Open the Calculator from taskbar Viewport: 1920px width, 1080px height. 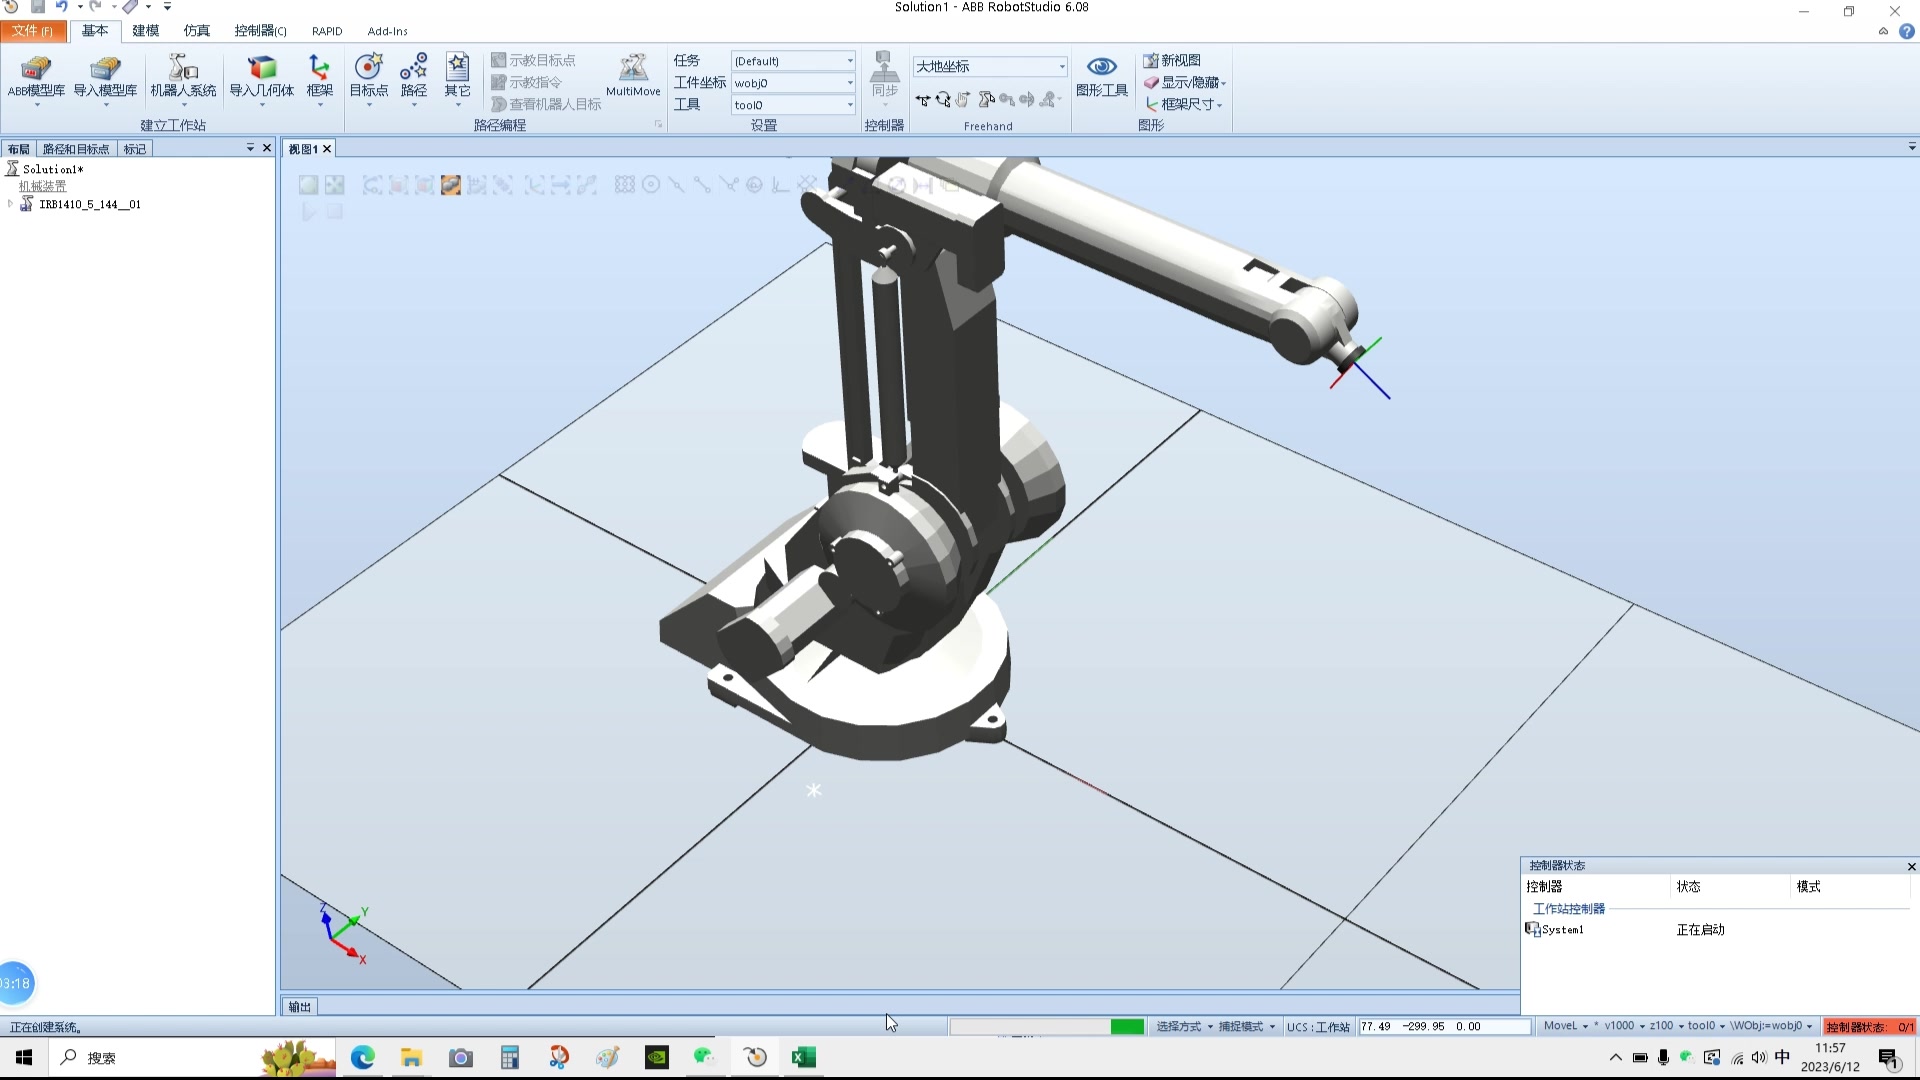(x=509, y=1057)
